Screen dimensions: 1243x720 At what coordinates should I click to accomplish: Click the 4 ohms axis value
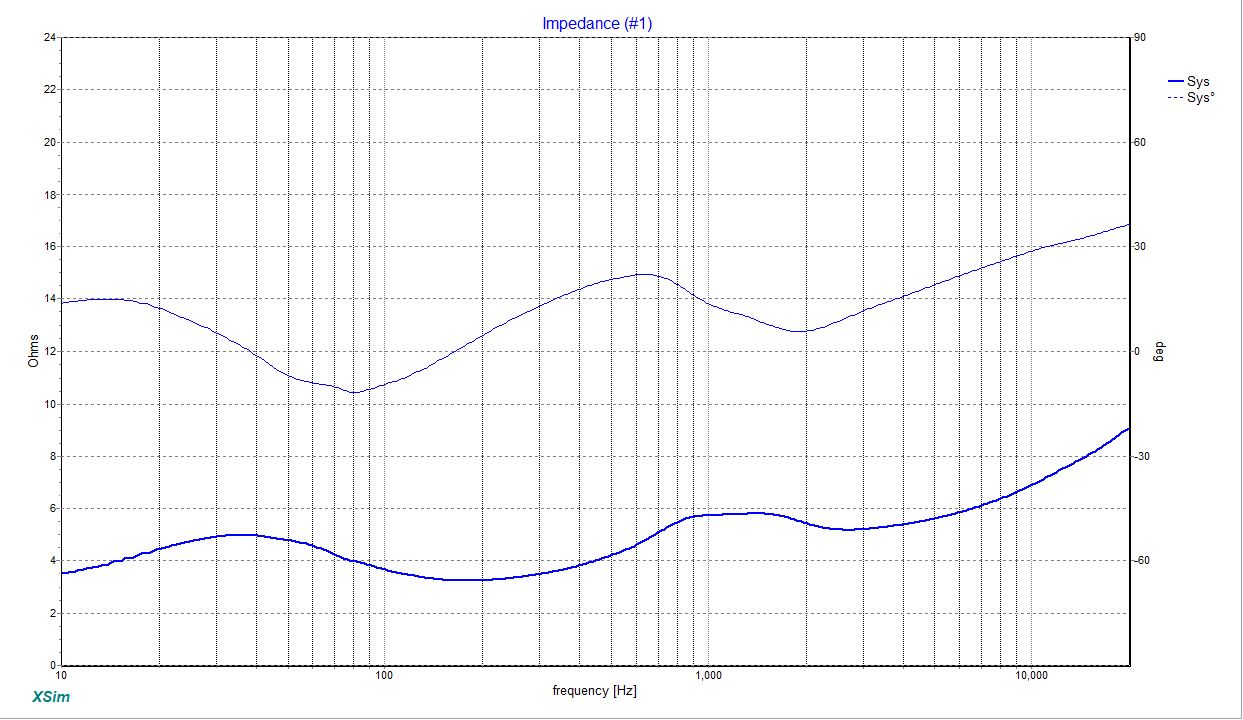[52, 560]
